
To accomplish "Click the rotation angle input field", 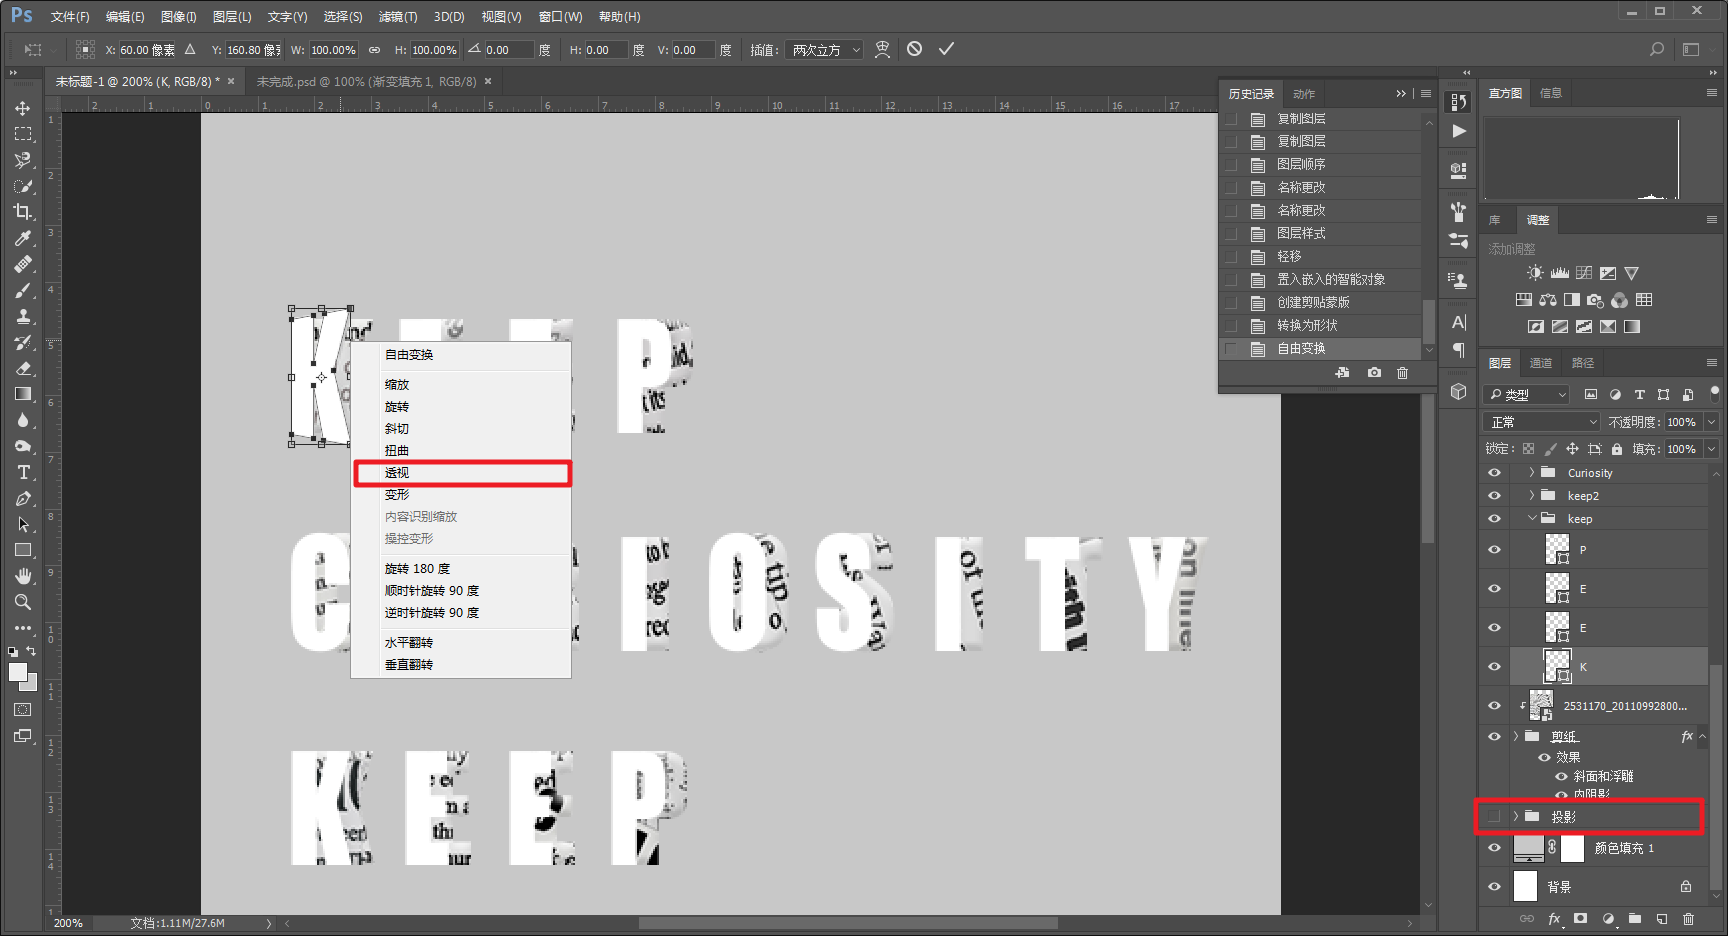I will (x=508, y=50).
